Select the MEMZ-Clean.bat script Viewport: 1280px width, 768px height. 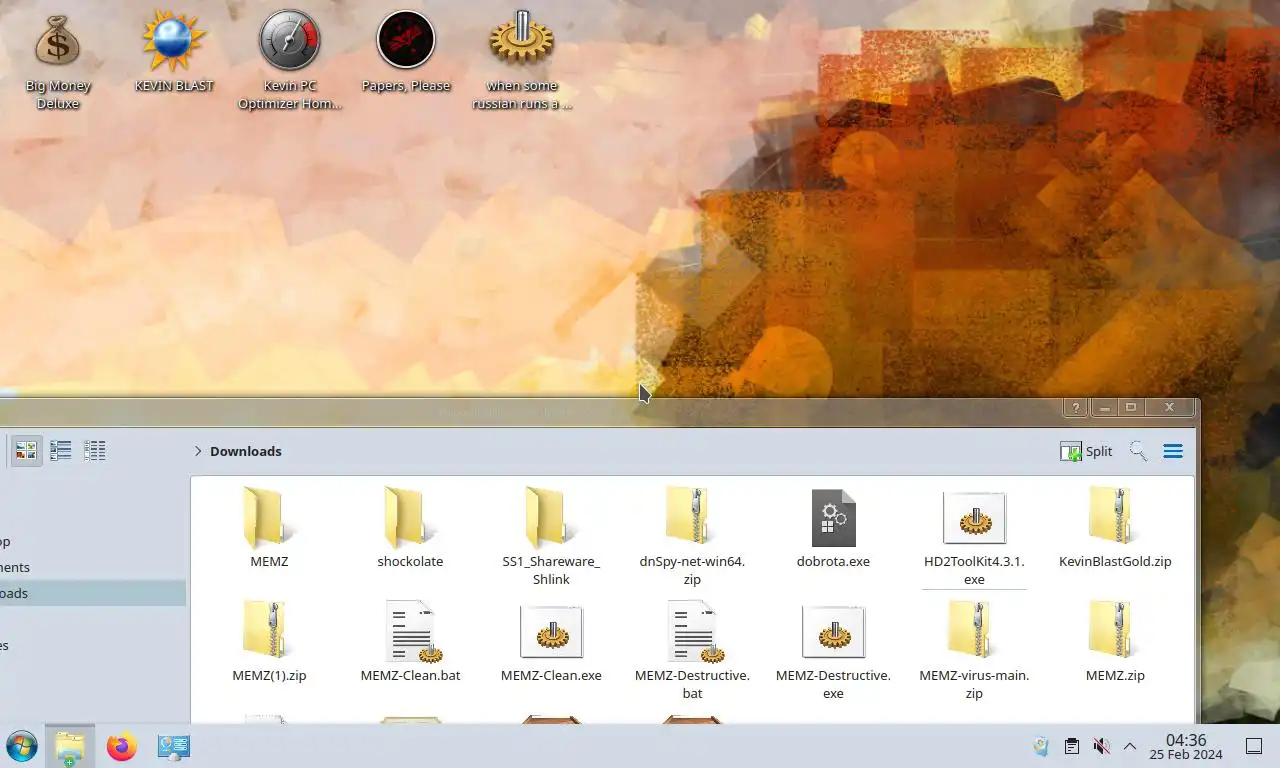click(x=410, y=642)
